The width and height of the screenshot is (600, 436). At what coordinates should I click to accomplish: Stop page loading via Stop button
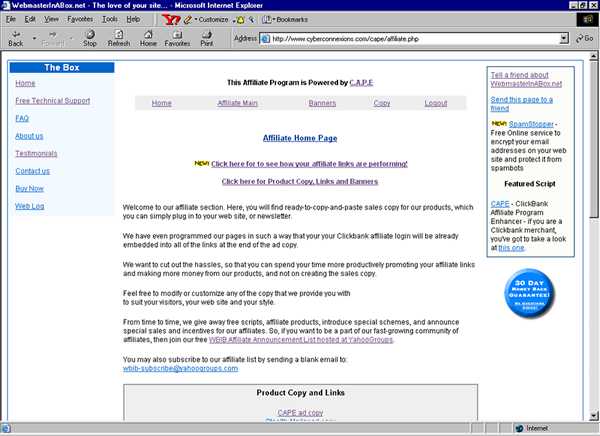point(90,38)
